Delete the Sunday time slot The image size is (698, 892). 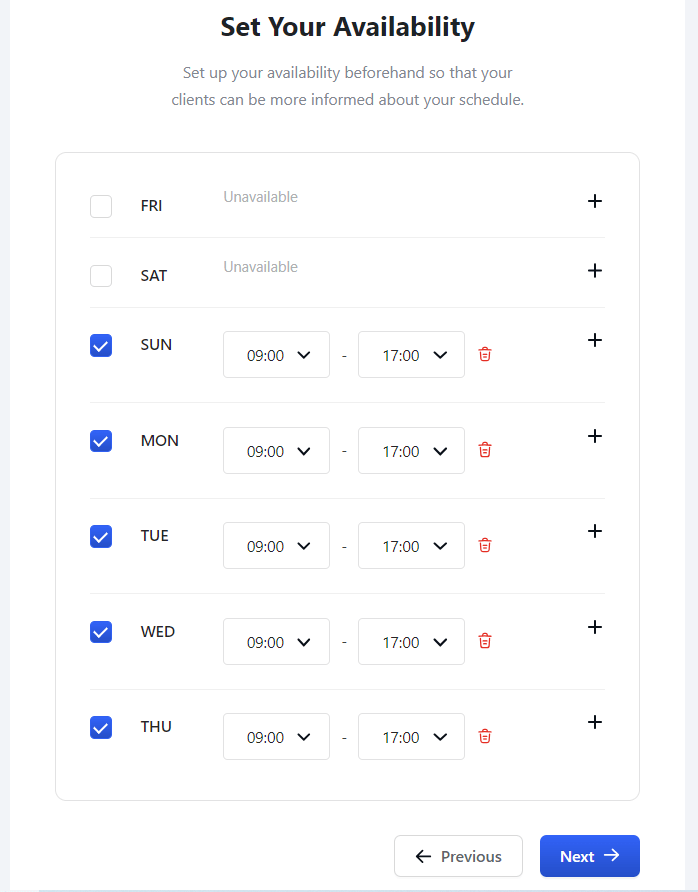pos(485,354)
